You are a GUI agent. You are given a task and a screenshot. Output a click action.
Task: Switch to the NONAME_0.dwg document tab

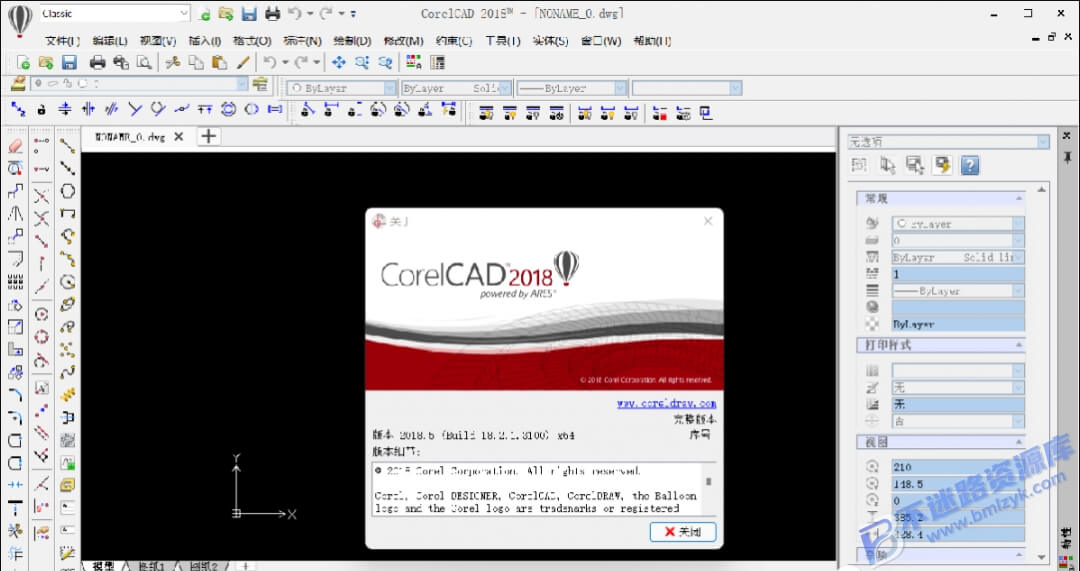tap(131, 136)
